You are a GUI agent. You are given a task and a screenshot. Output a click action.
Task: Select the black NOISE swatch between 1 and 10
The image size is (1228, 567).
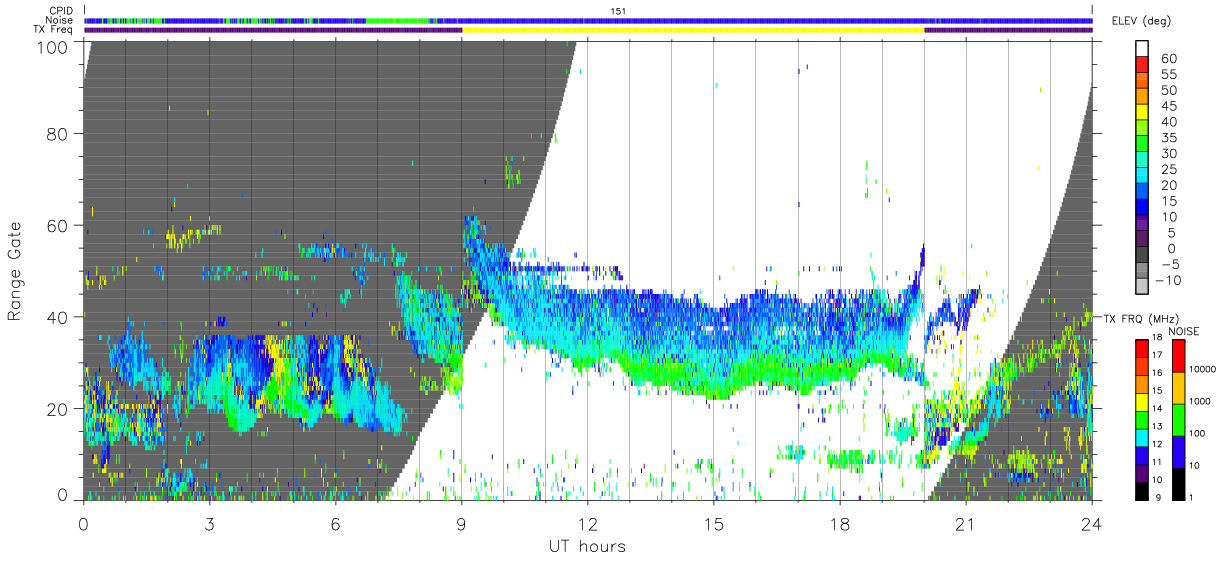(x=1179, y=482)
